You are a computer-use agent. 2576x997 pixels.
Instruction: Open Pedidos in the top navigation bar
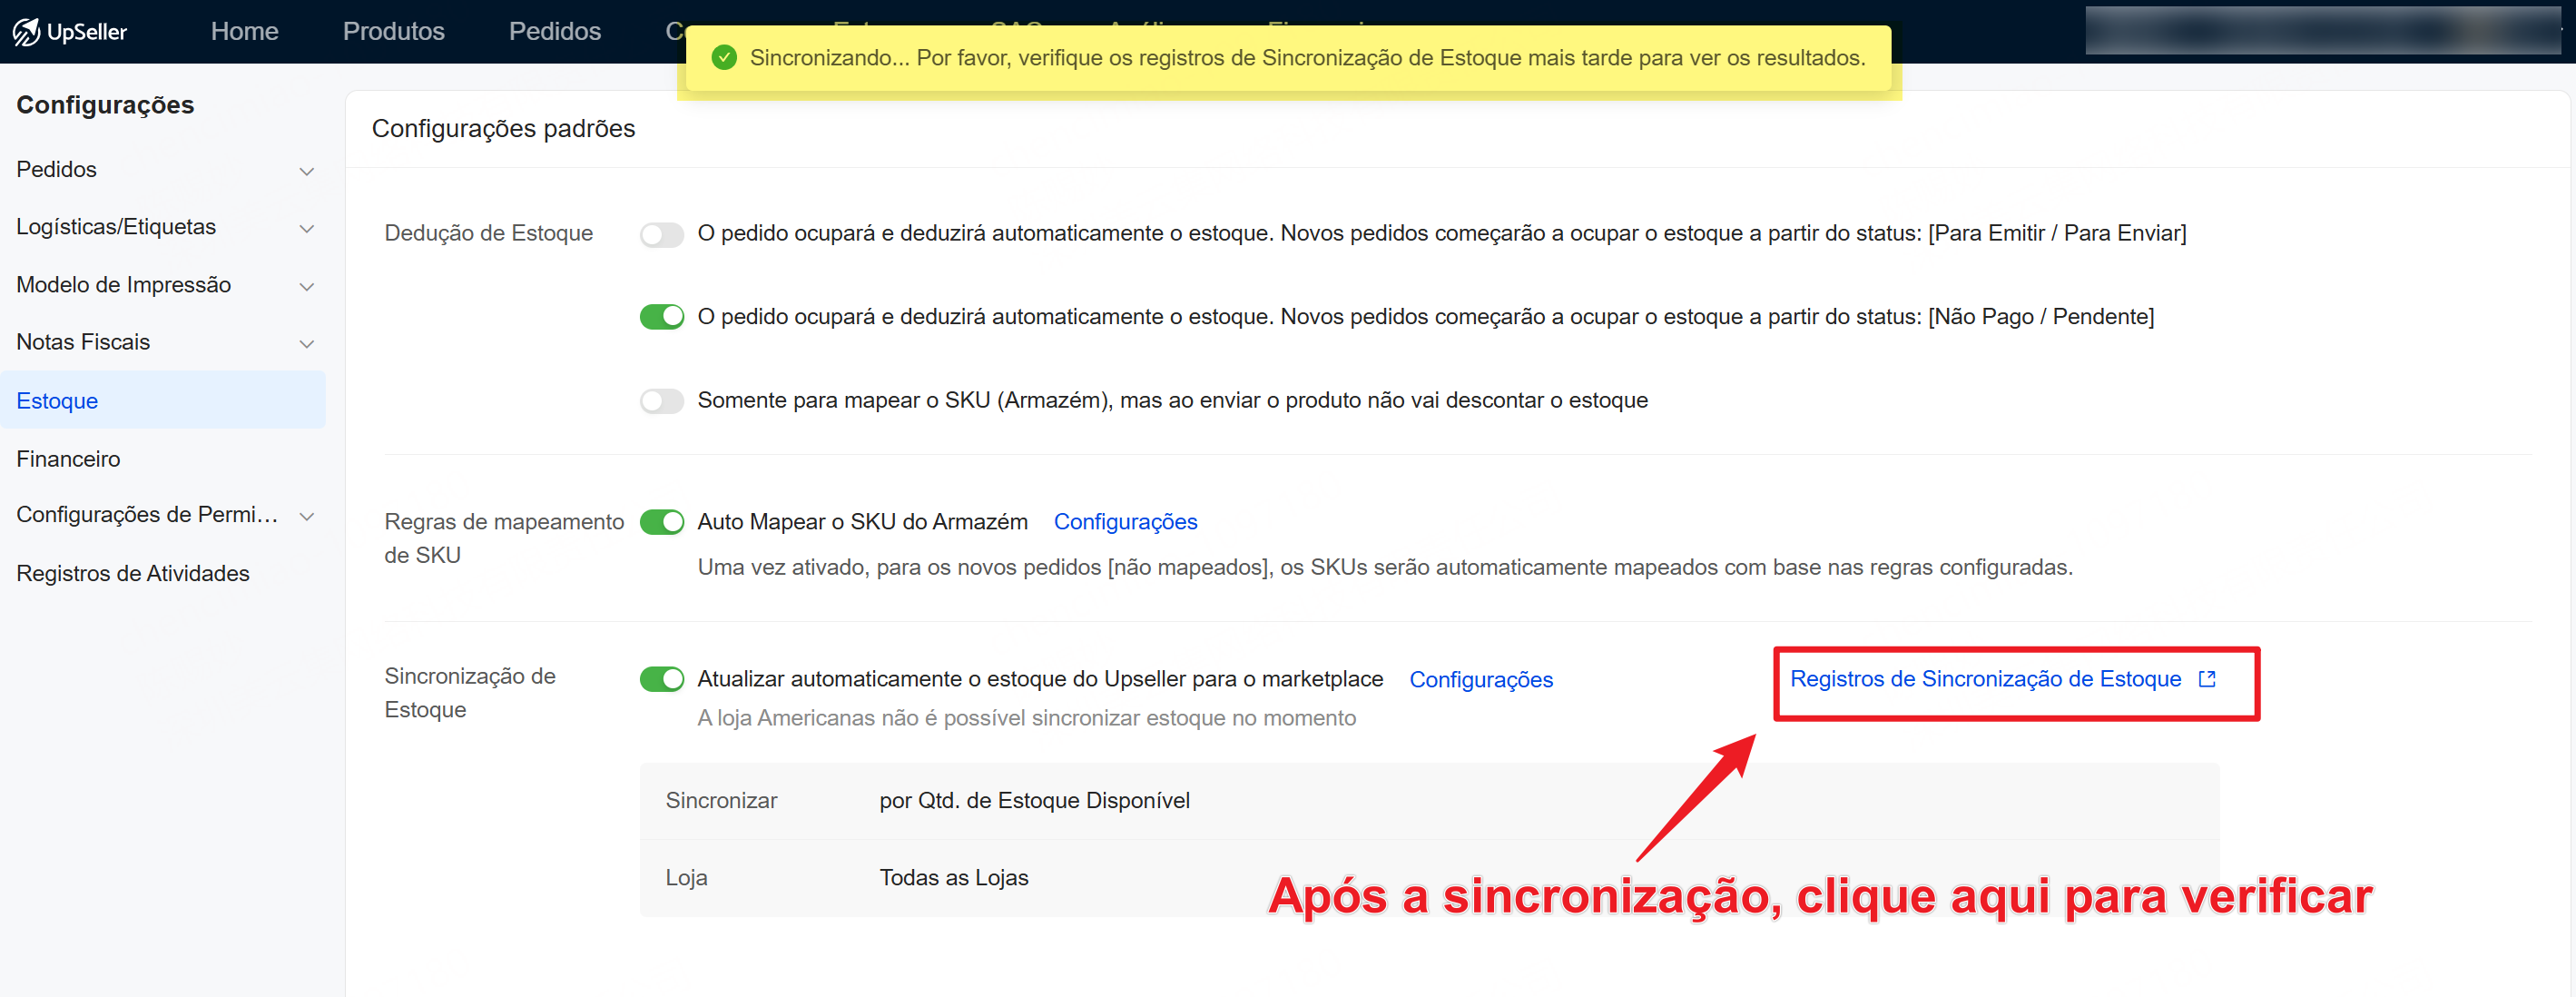coord(554,31)
